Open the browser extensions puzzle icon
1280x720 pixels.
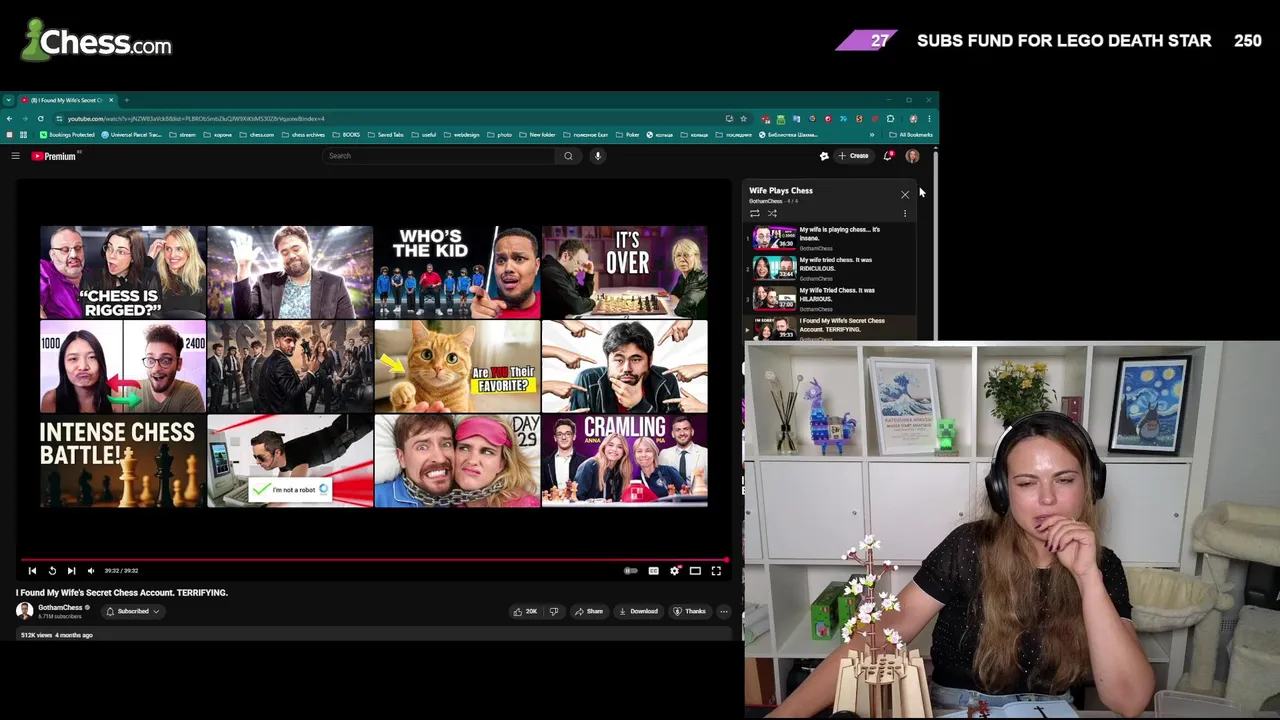click(x=890, y=119)
